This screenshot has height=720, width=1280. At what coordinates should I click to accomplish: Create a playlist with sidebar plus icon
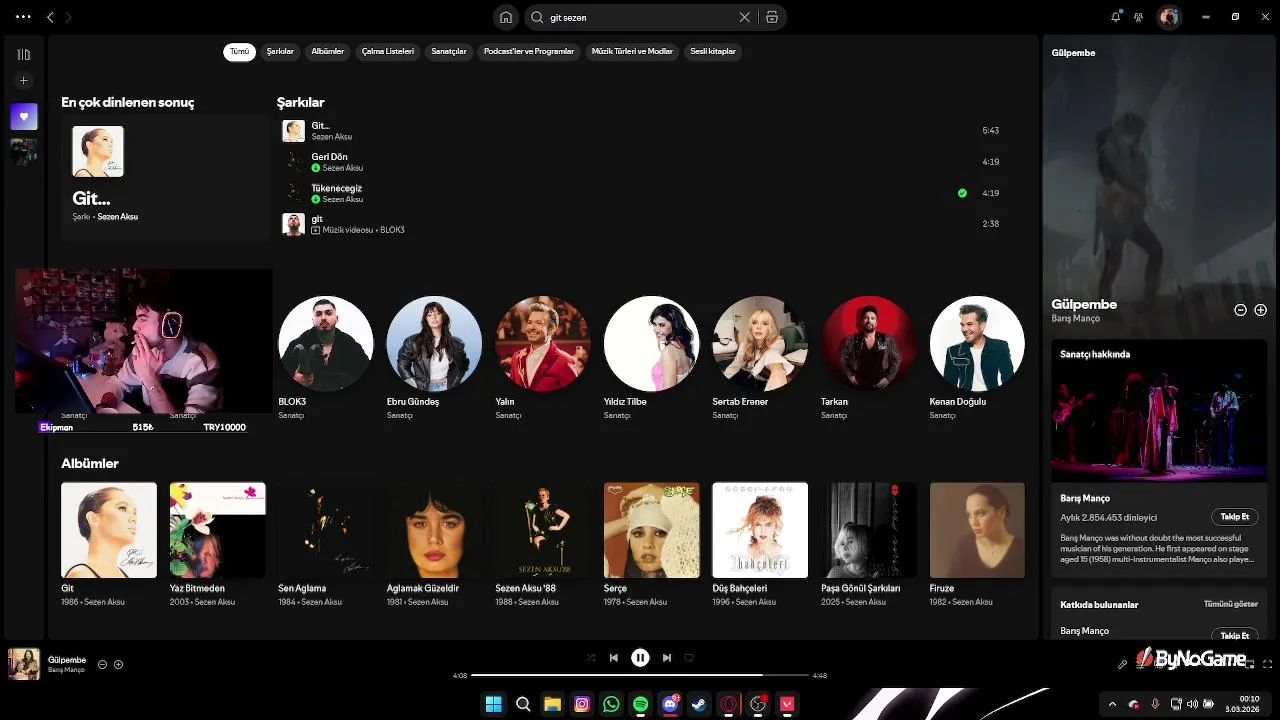(x=24, y=80)
